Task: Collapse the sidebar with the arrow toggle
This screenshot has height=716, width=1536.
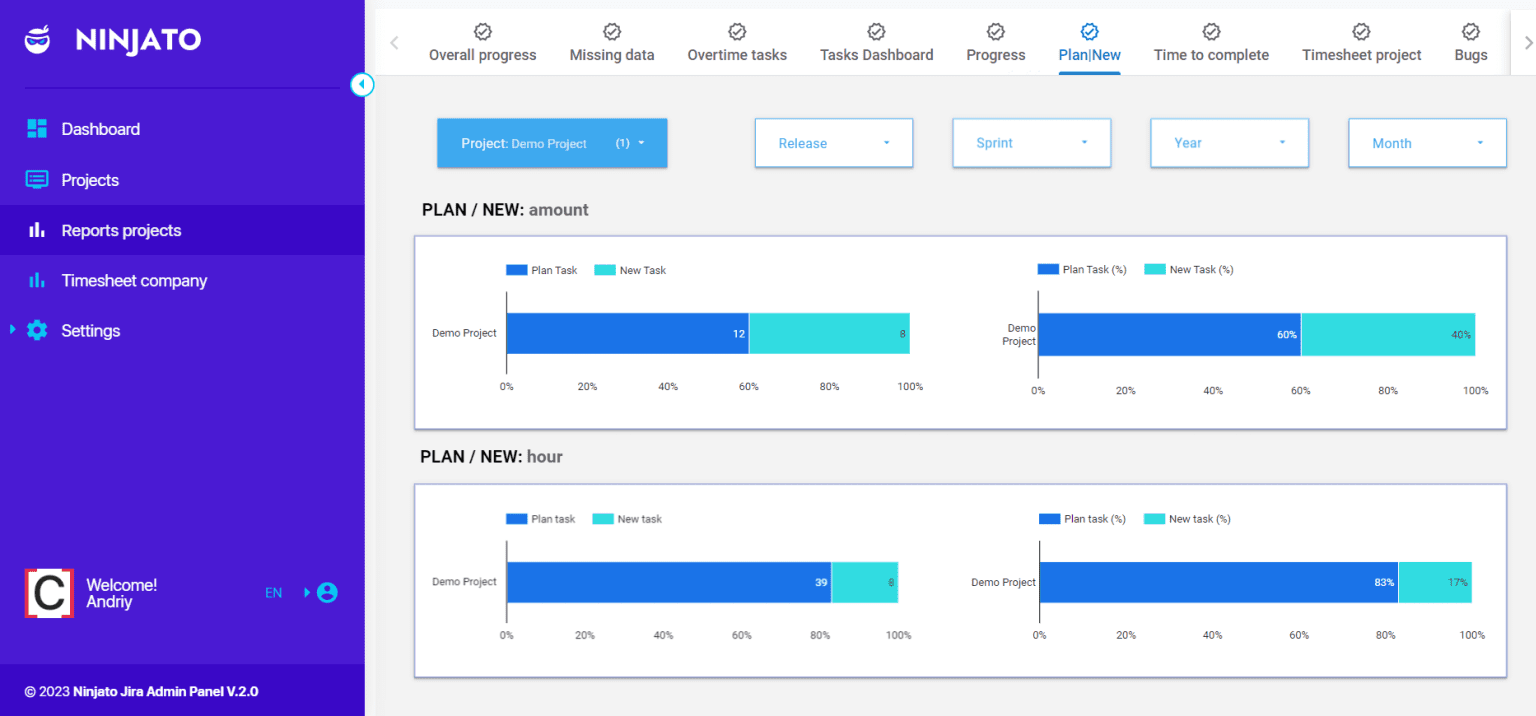Action: tap(362, 85)
